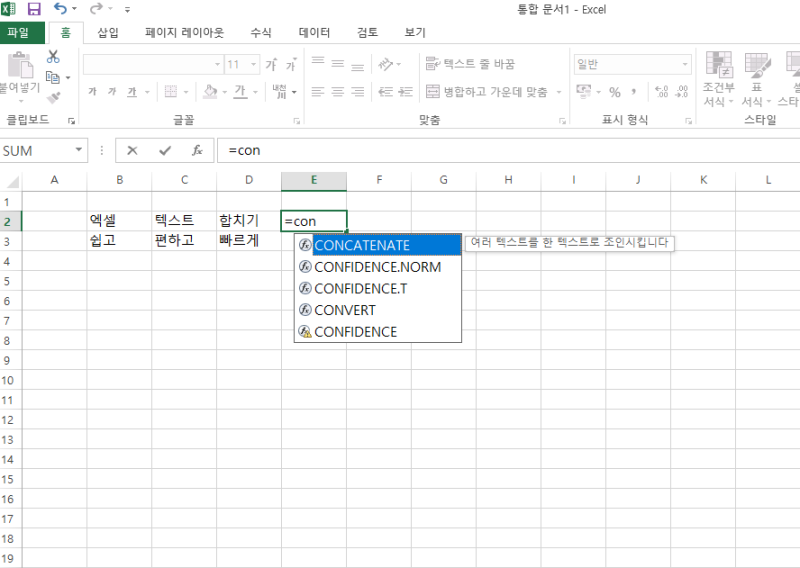800x568 pixels.
Task: Click the Format Painter brush icon
Action: 53,97
